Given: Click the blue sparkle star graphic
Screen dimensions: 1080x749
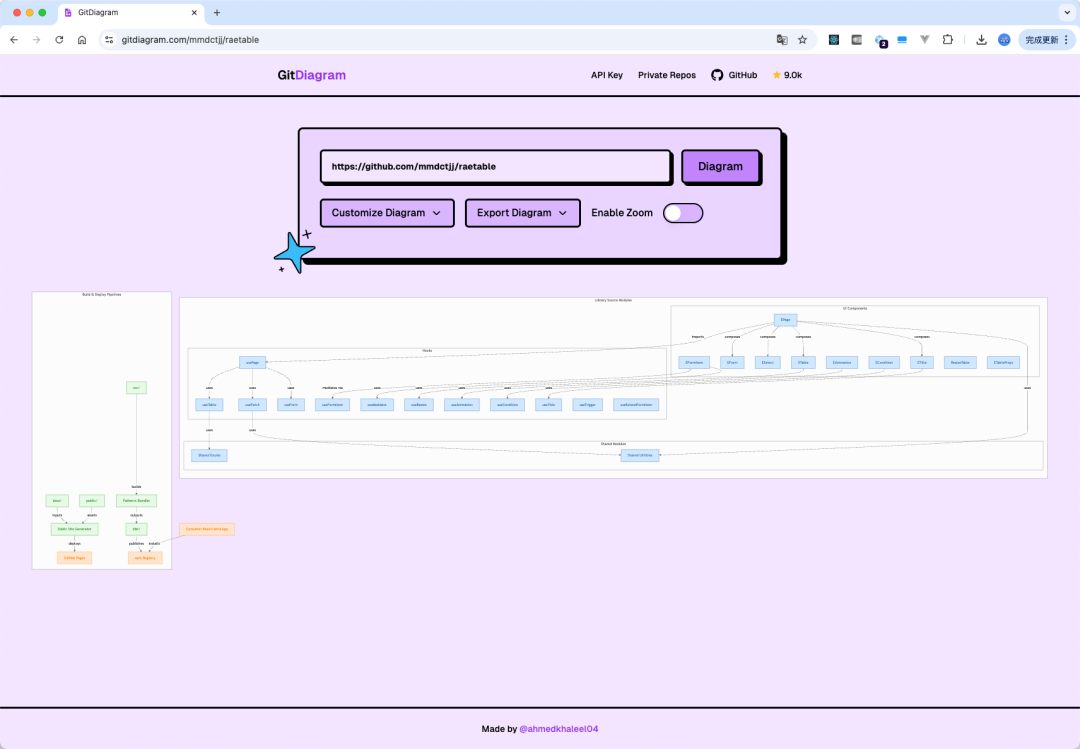Looking at the screenshot, I should [x=294, y=252].
